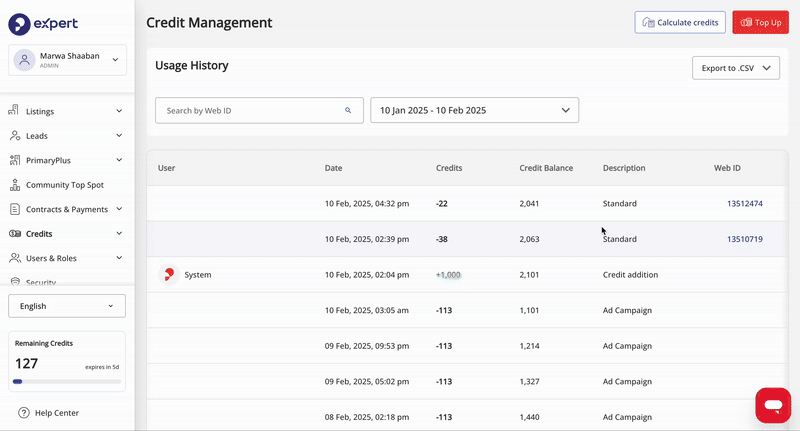Click the User column header
Image resolution: width=800 pixels, height=431 pixels.
[x=166, y=168]
